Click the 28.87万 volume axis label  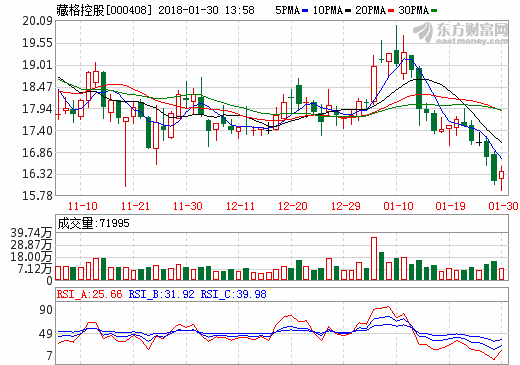[x=31, y=245]
